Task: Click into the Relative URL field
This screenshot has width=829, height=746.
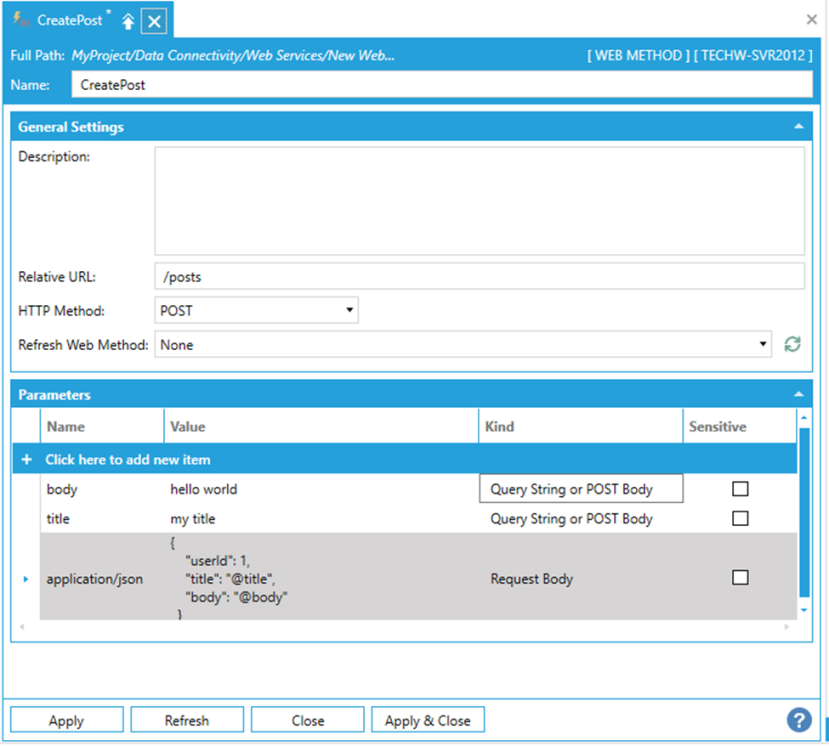Action: click(x=479, y=277)
